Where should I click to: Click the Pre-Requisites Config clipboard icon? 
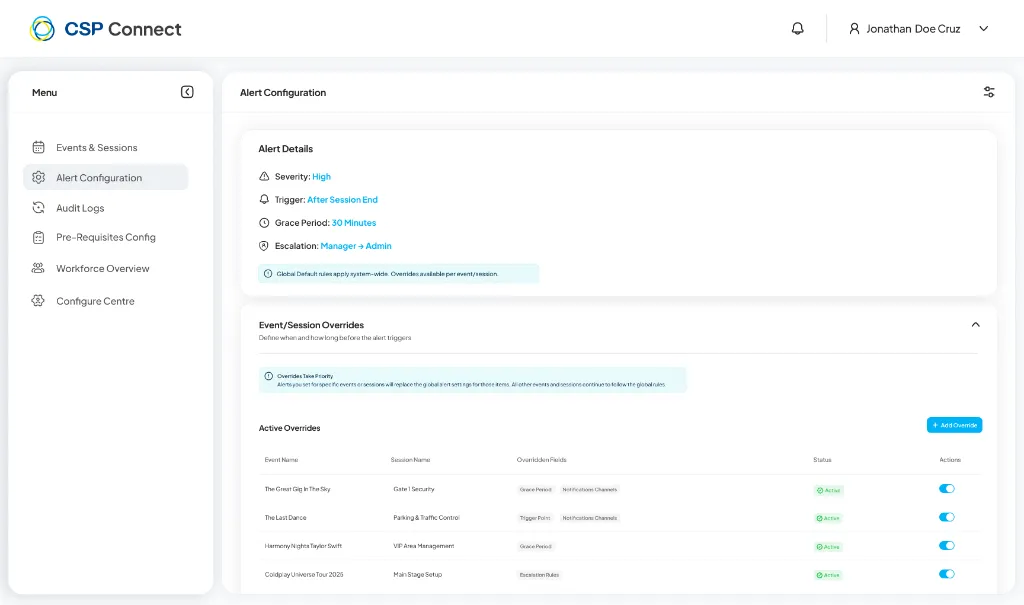39,237
